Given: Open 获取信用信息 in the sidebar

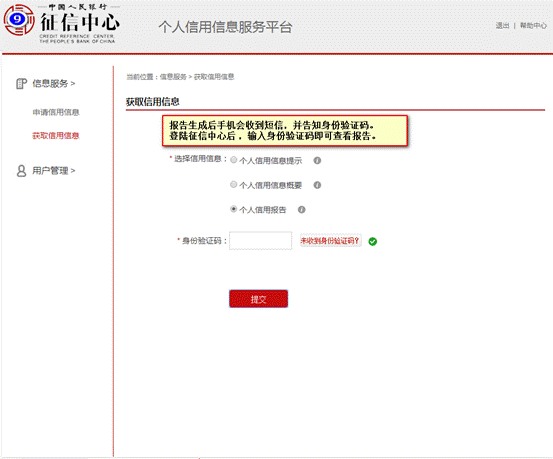Looking at the screenshot, I should pos(56,135).
